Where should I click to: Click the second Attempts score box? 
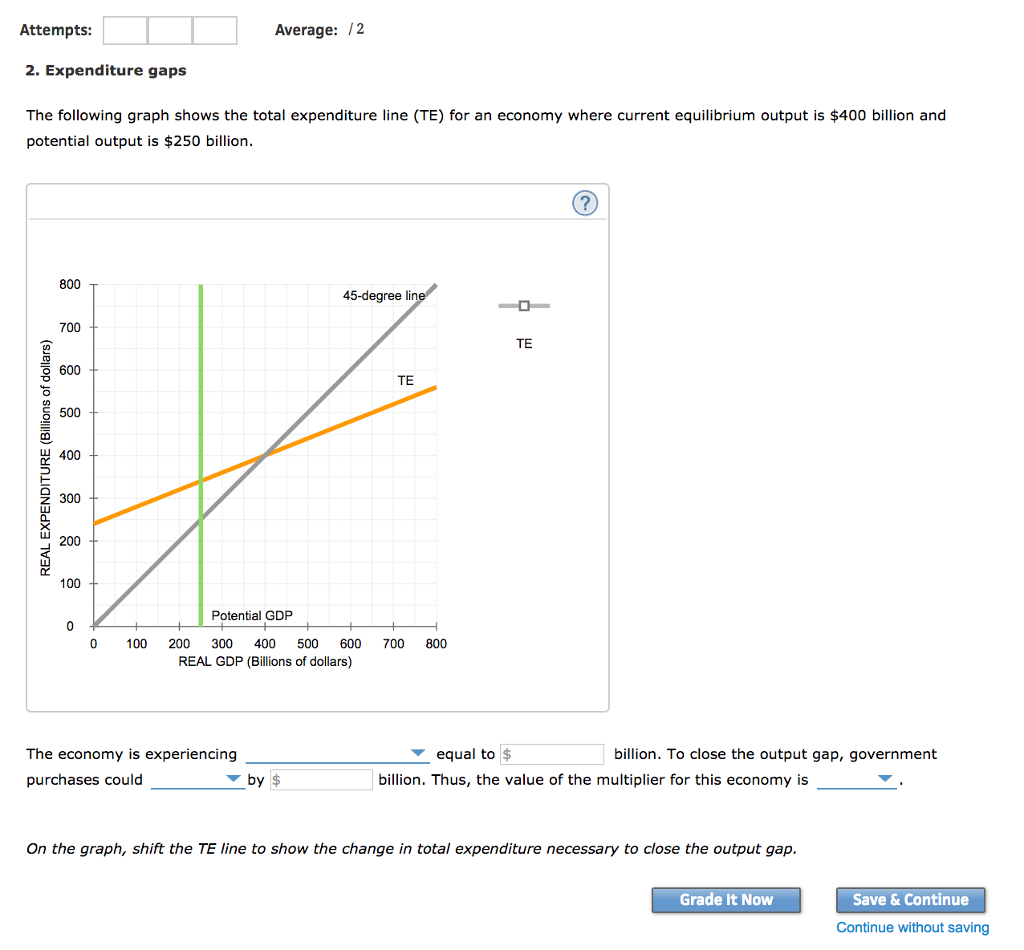click(x=169, y=30)
